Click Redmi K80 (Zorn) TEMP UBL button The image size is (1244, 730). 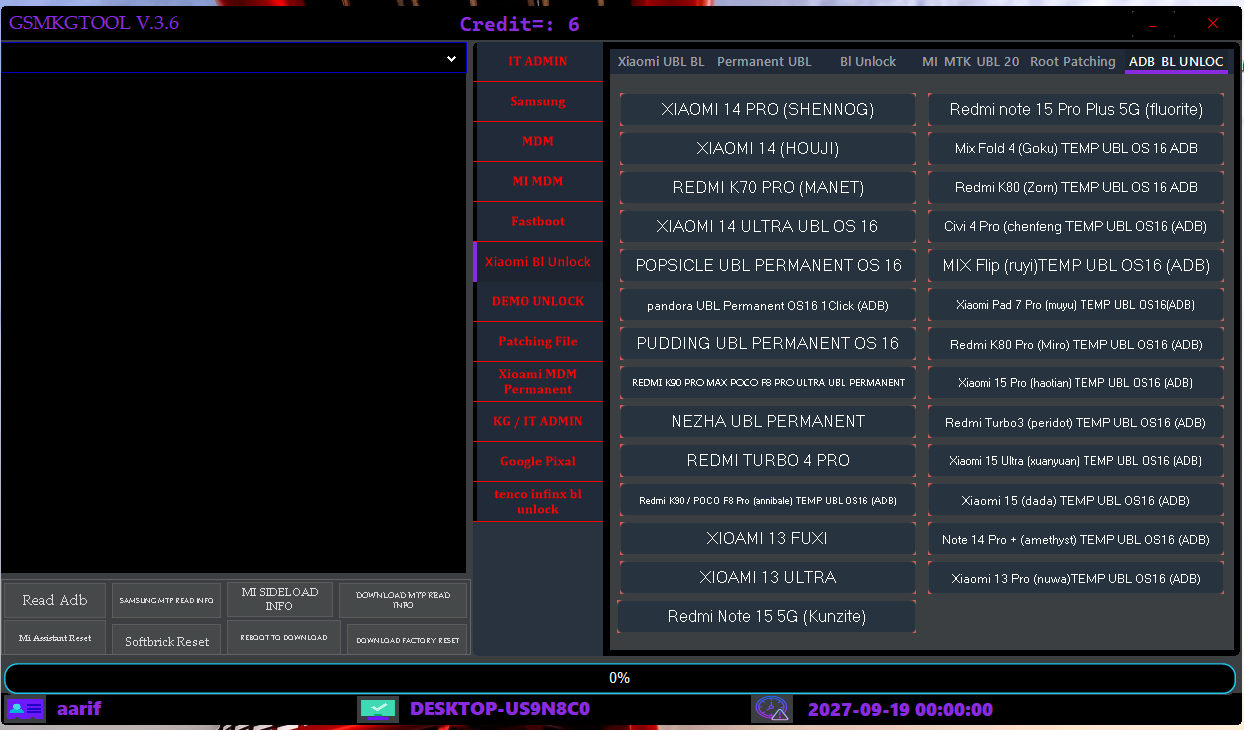point(1076,188)
